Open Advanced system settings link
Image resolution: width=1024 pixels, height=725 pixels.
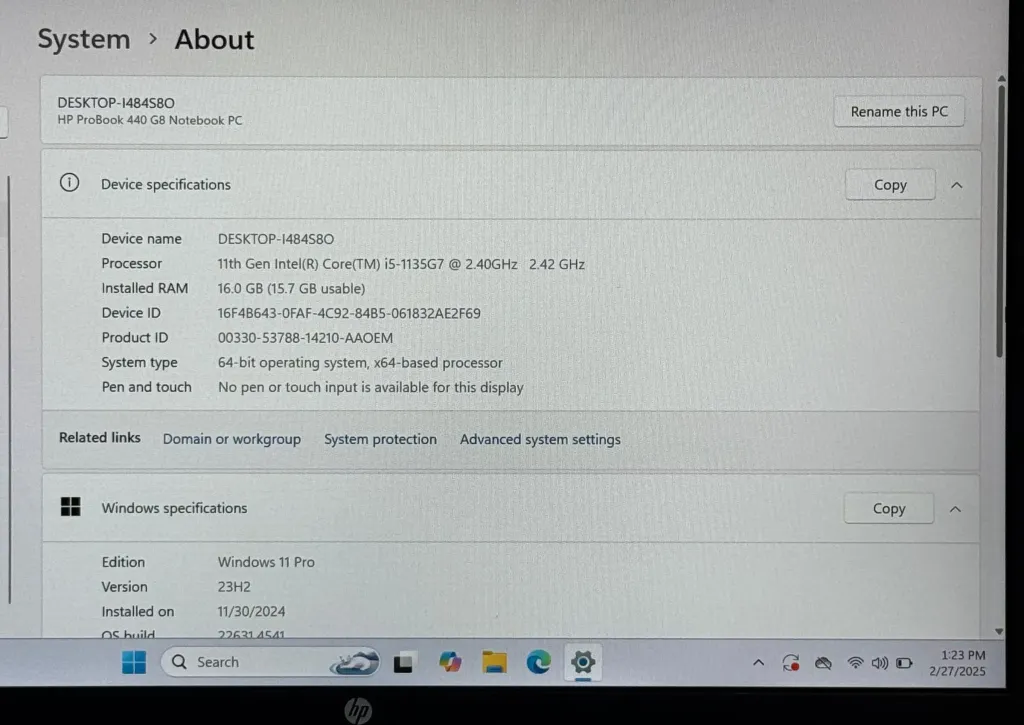click(x=540, y=440)
